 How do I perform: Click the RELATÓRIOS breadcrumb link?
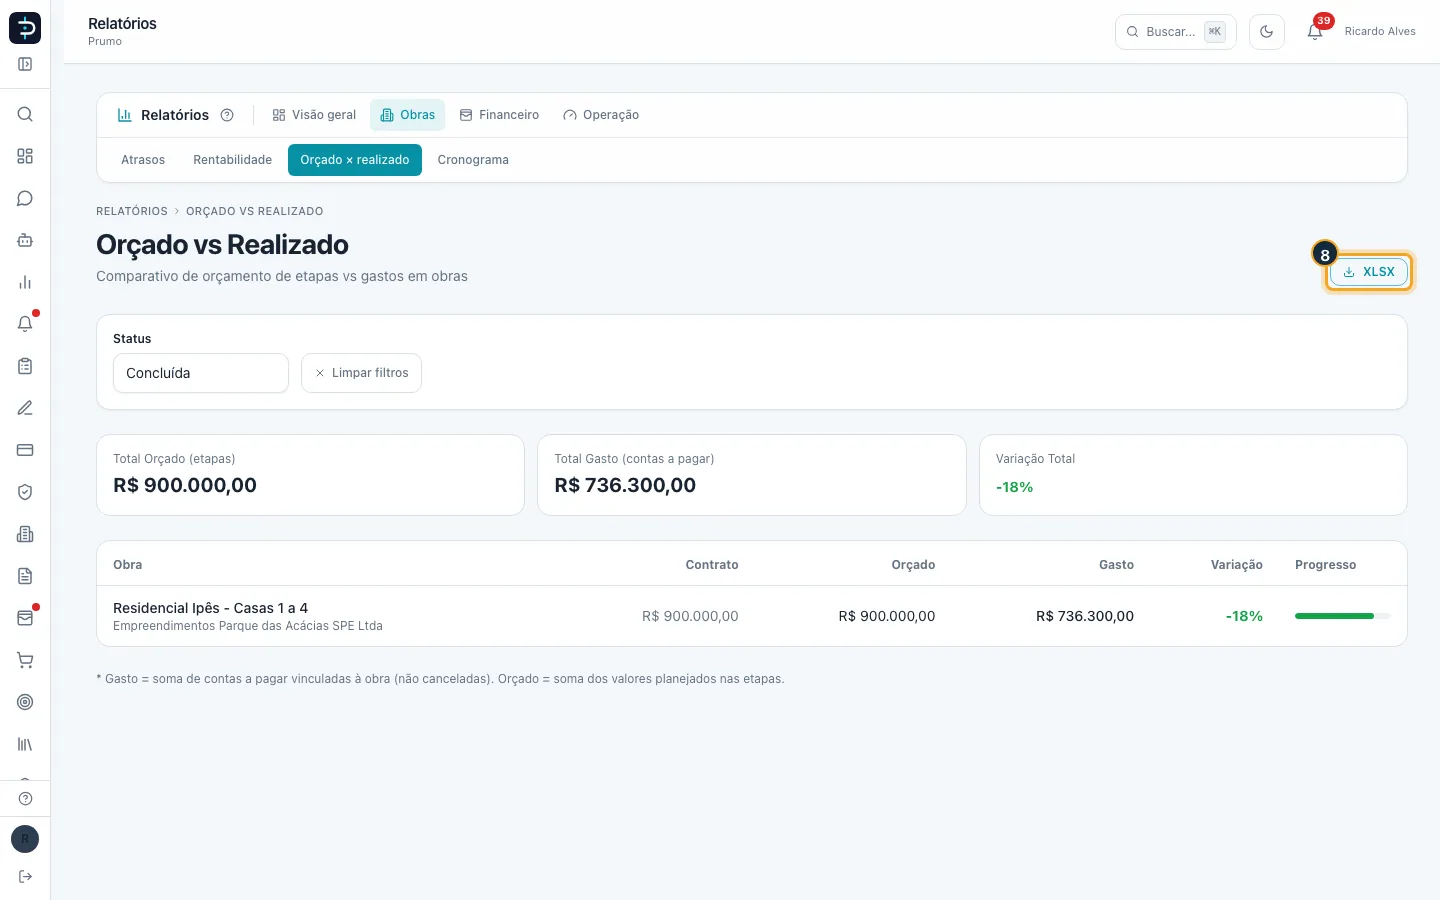[x=132, y=211]
